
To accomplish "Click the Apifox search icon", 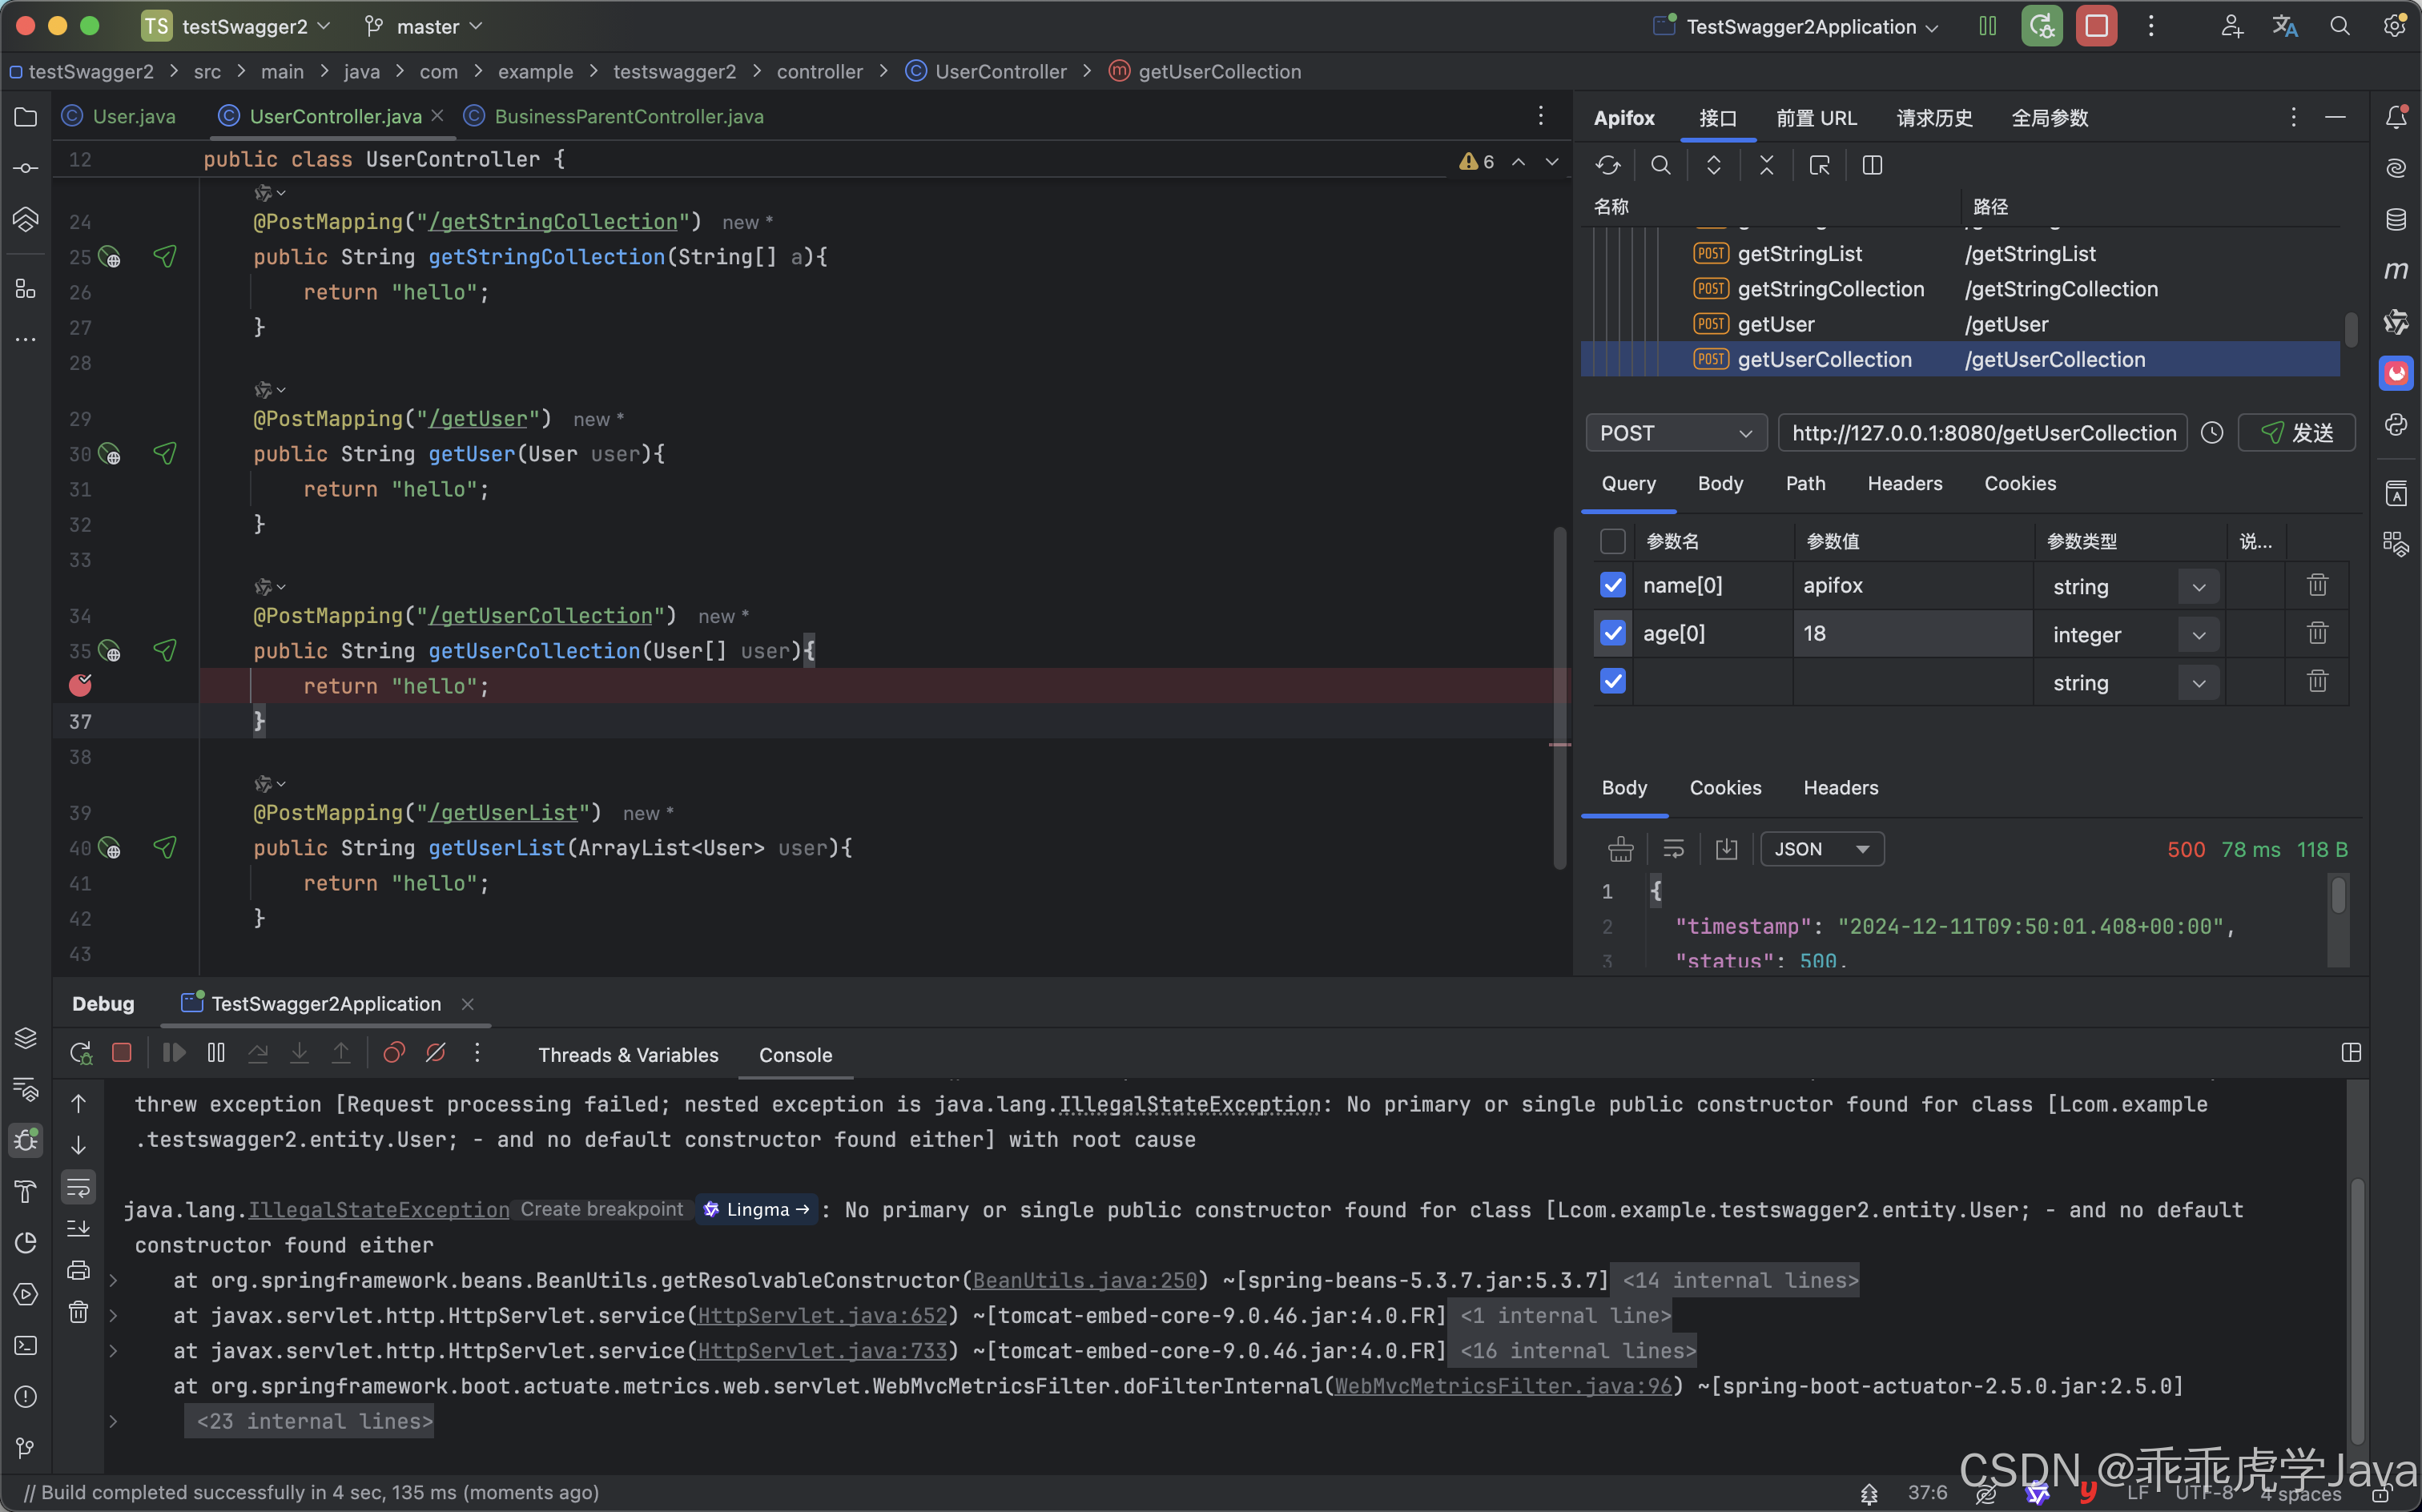I will (1660, 165).
